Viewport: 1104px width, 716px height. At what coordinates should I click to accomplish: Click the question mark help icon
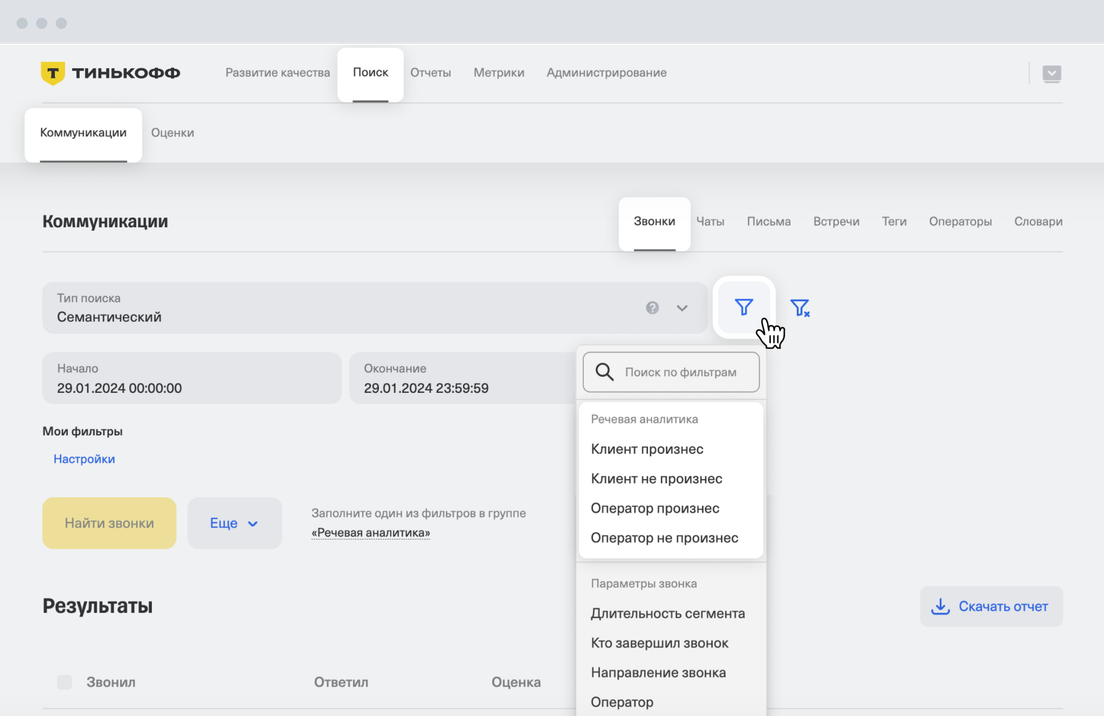click(652, 308)
